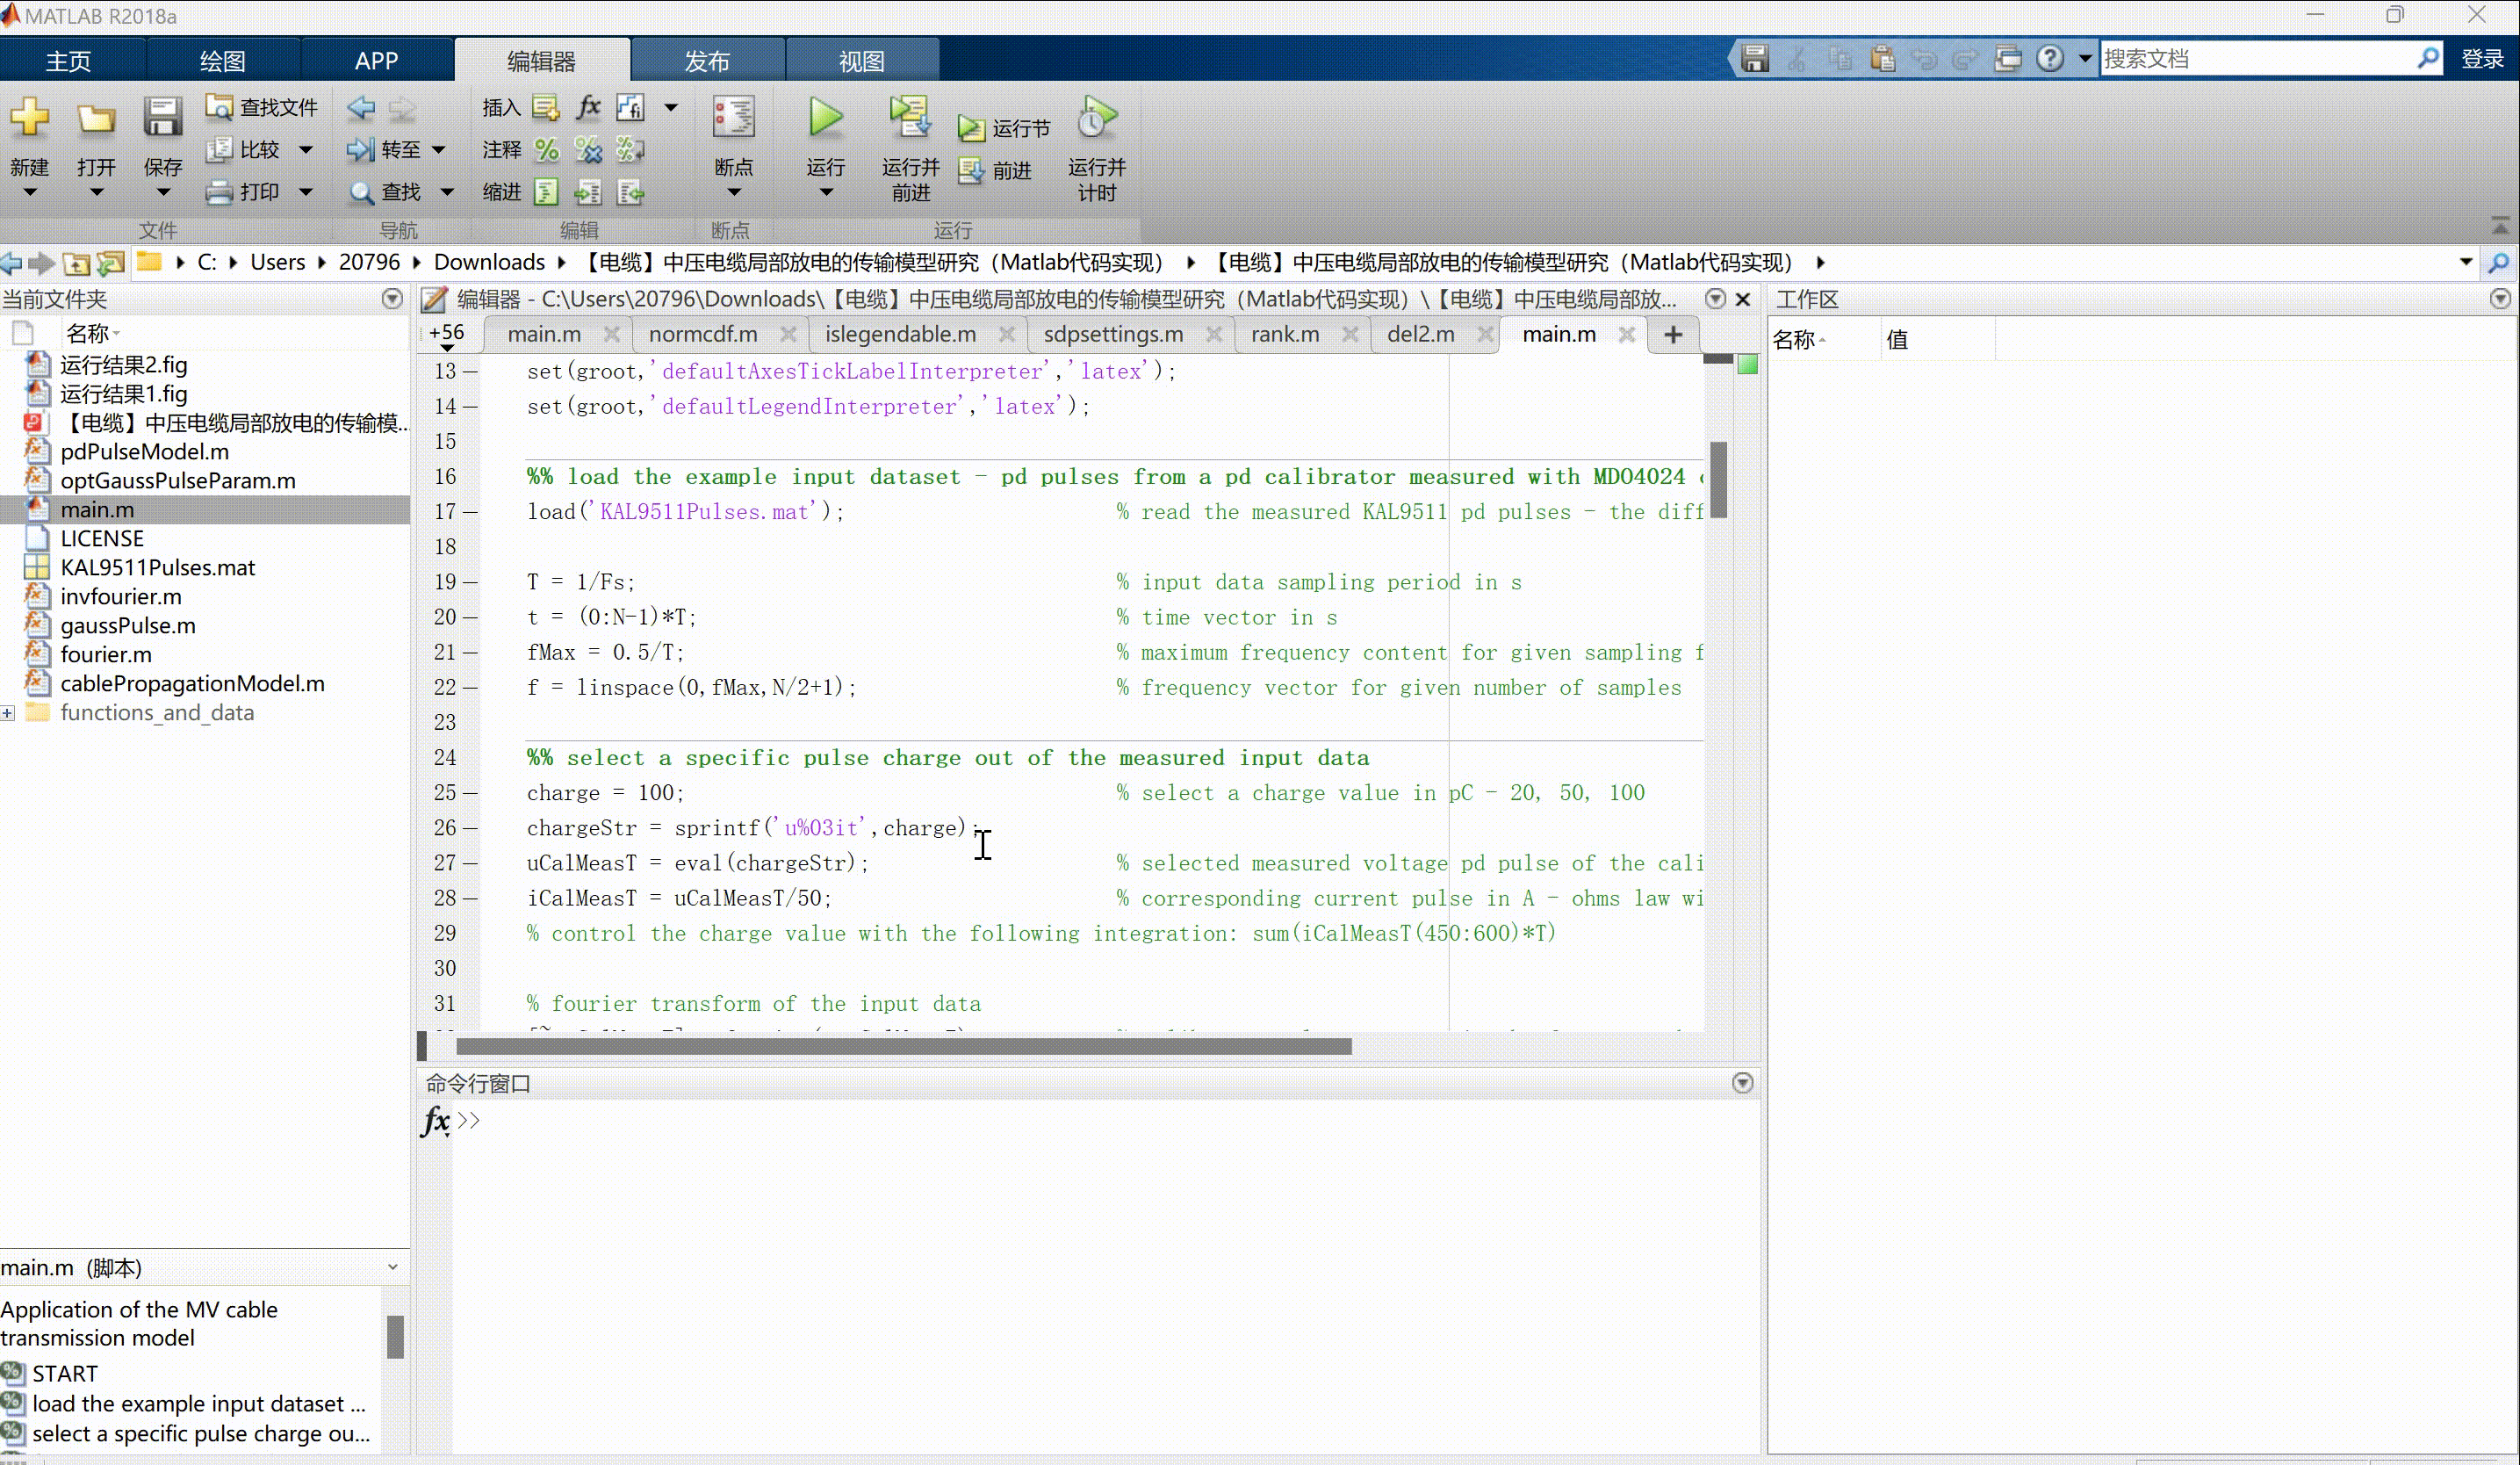This screenshot has width=2520, height=1465.
Task: Open the Compare (比较) dropdown arrow
Action: 306,150
